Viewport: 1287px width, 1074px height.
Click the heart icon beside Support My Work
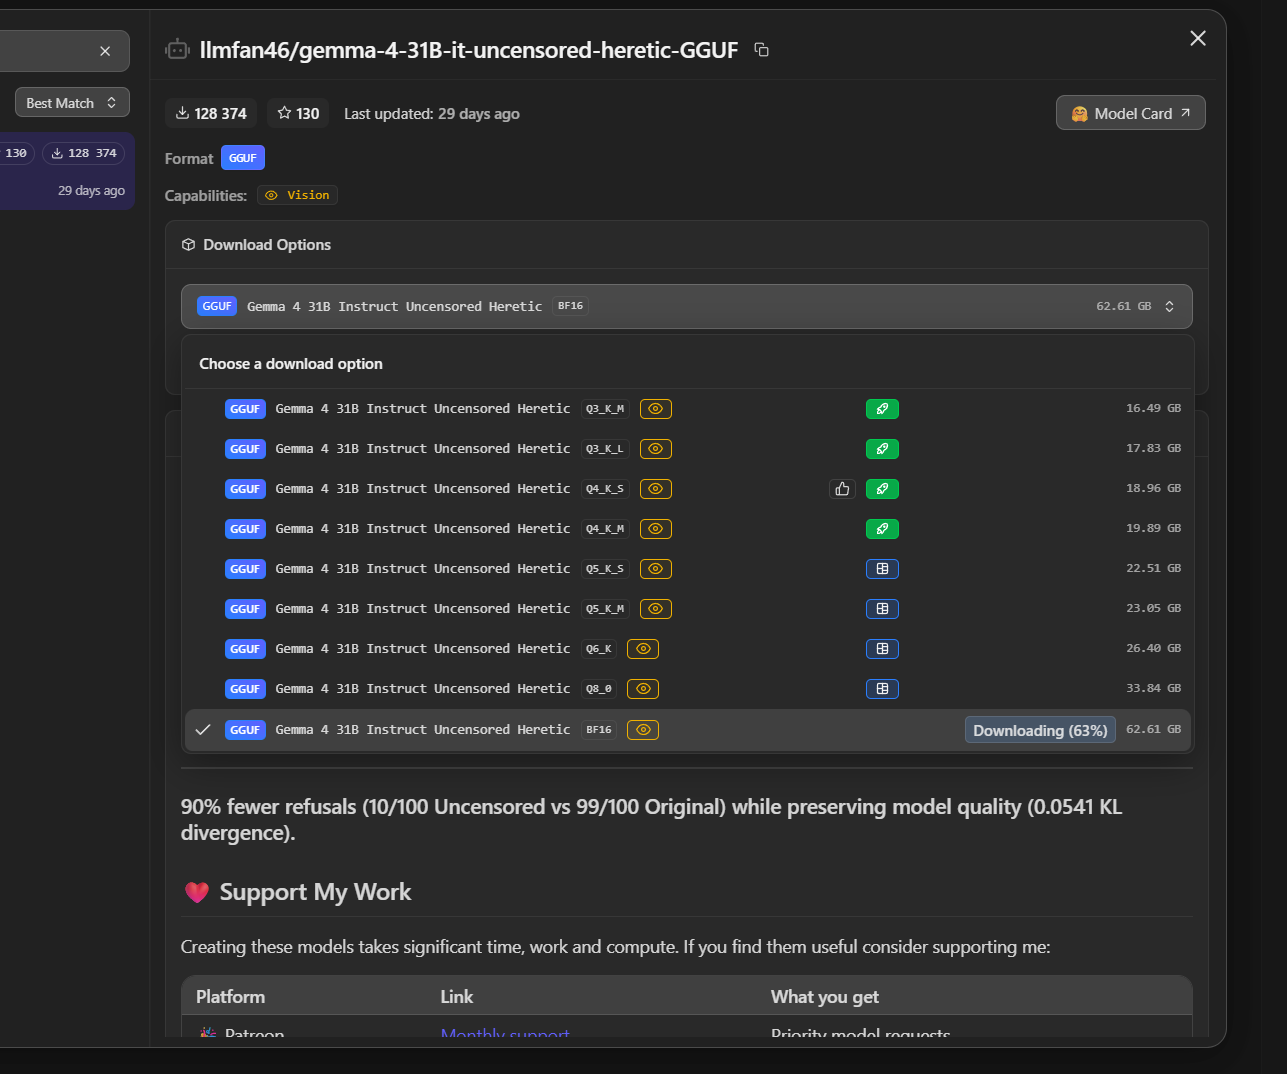[x=197, y=892]
